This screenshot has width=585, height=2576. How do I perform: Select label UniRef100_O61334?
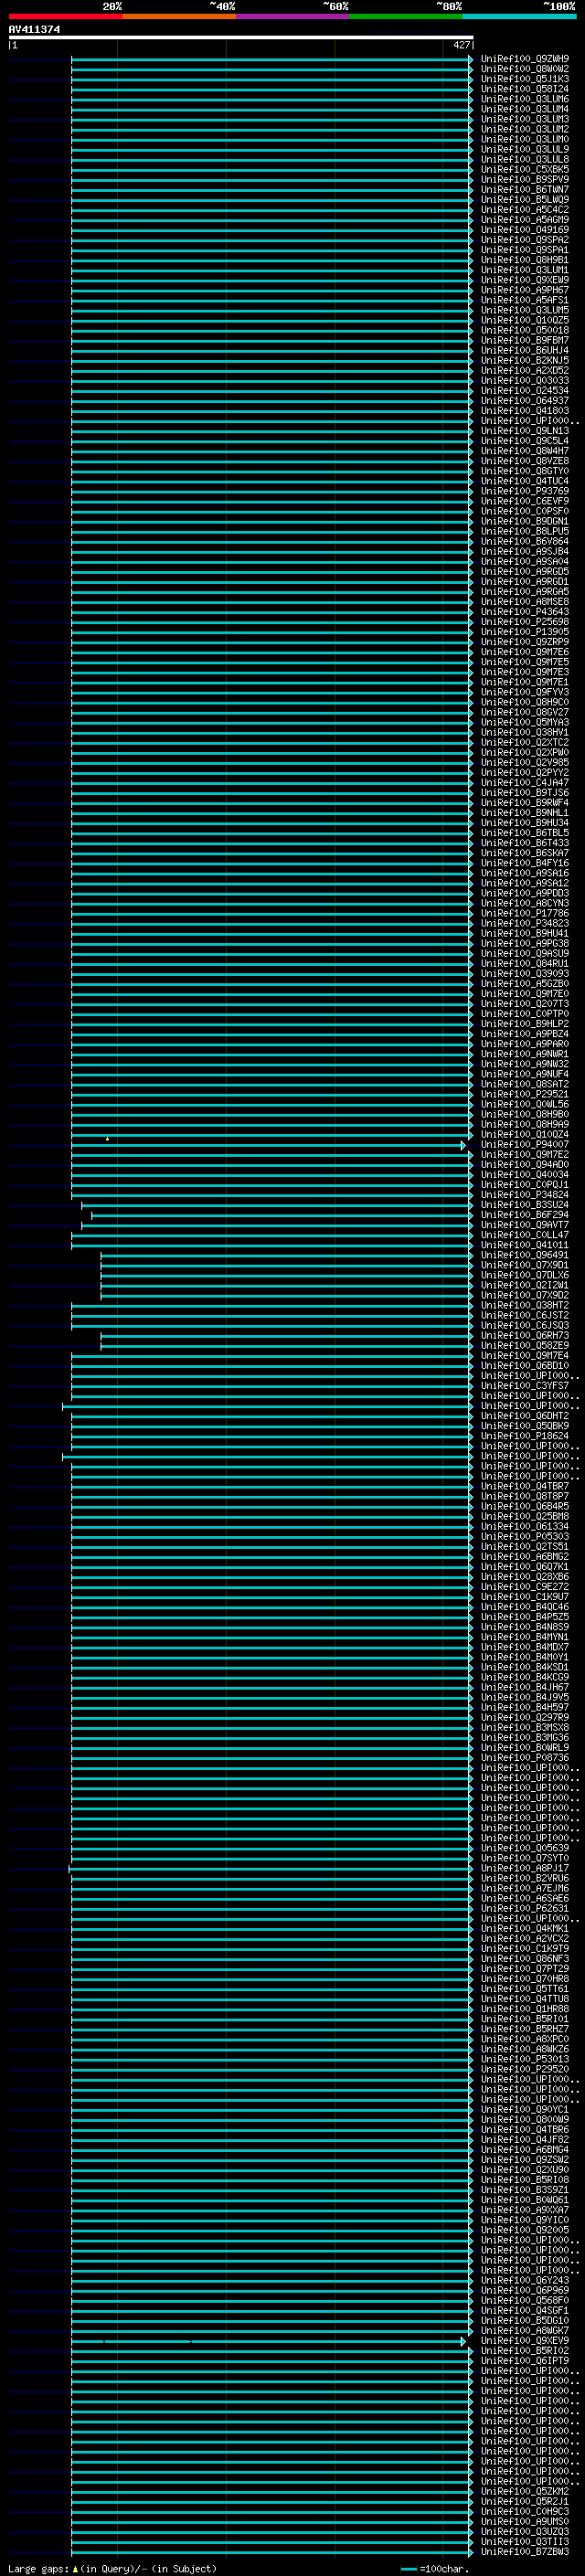click(525, 1527)
